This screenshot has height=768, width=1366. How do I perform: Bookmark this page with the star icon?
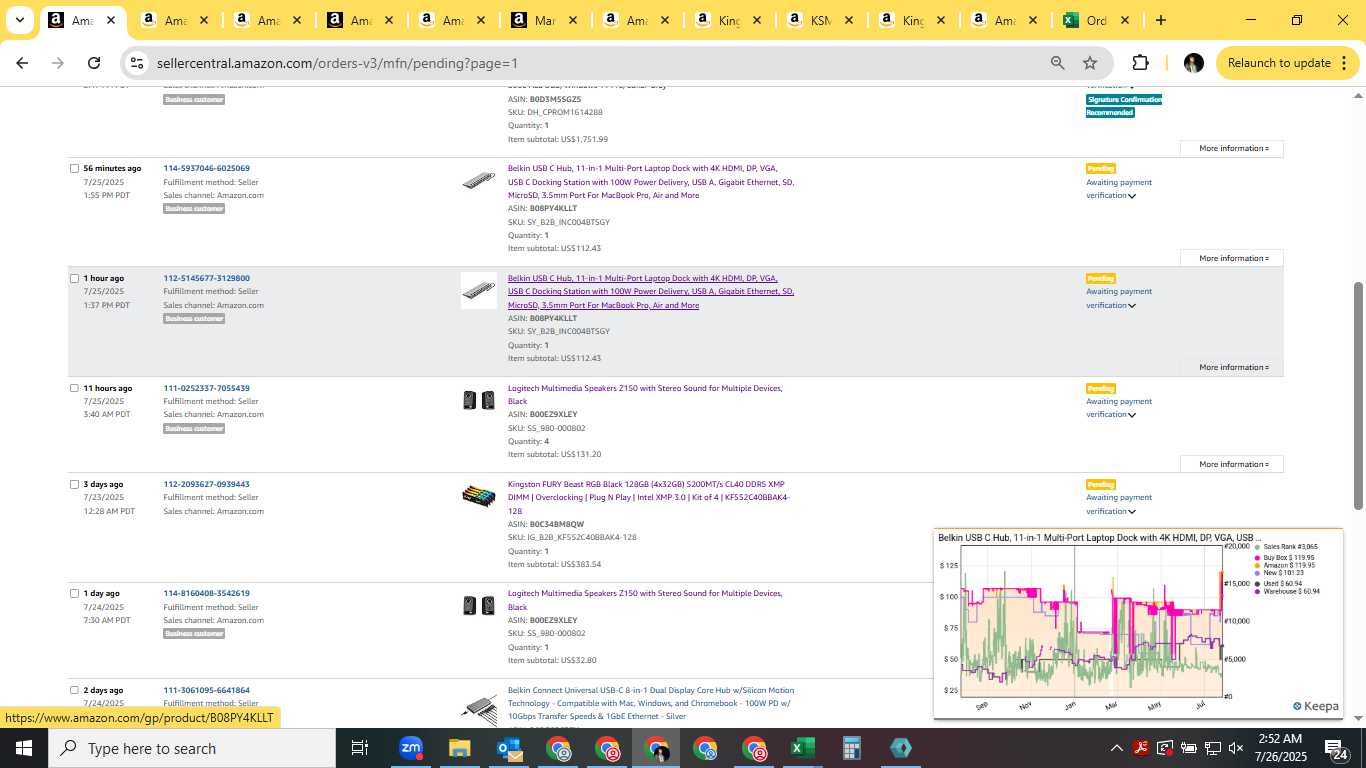click(x=1090, y=63)
